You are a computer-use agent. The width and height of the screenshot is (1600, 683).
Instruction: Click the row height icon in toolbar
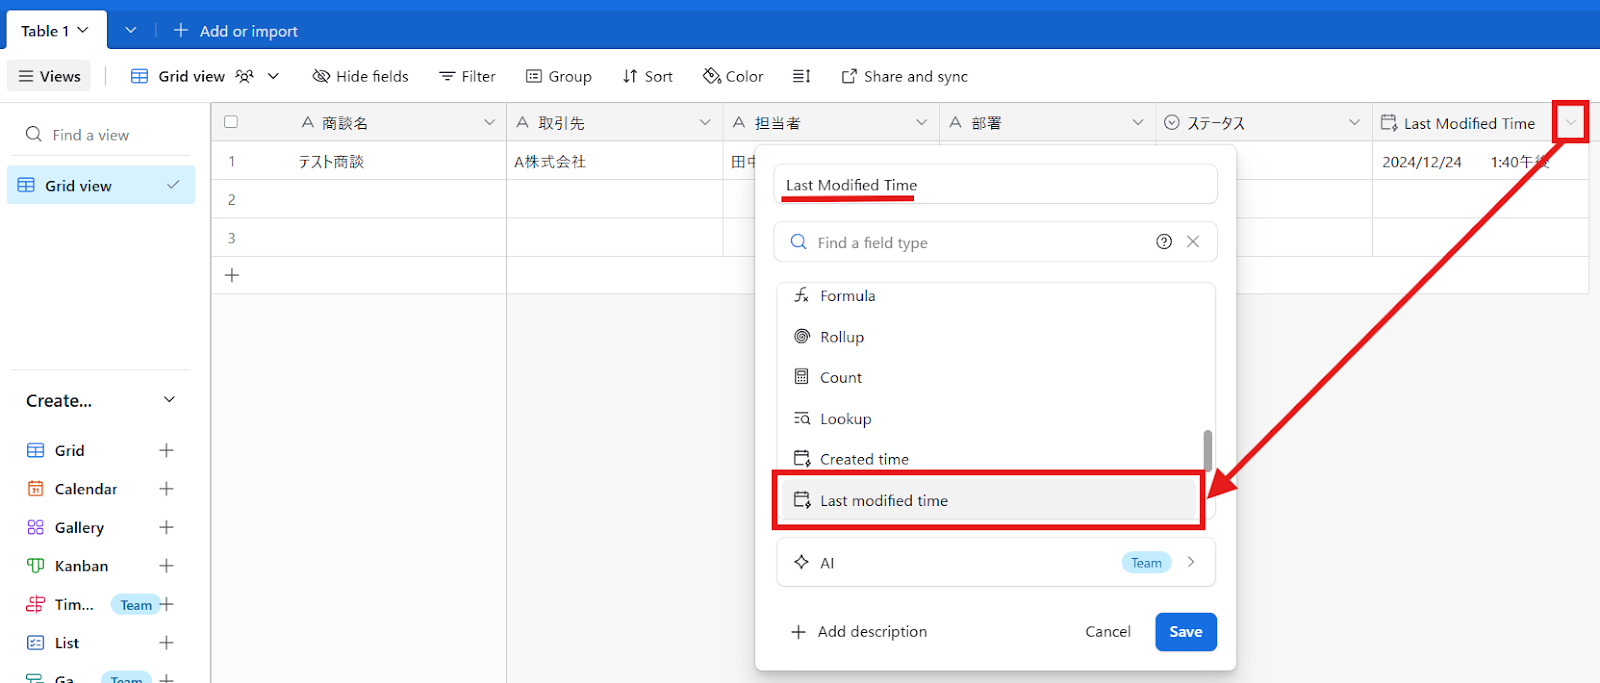801,76
